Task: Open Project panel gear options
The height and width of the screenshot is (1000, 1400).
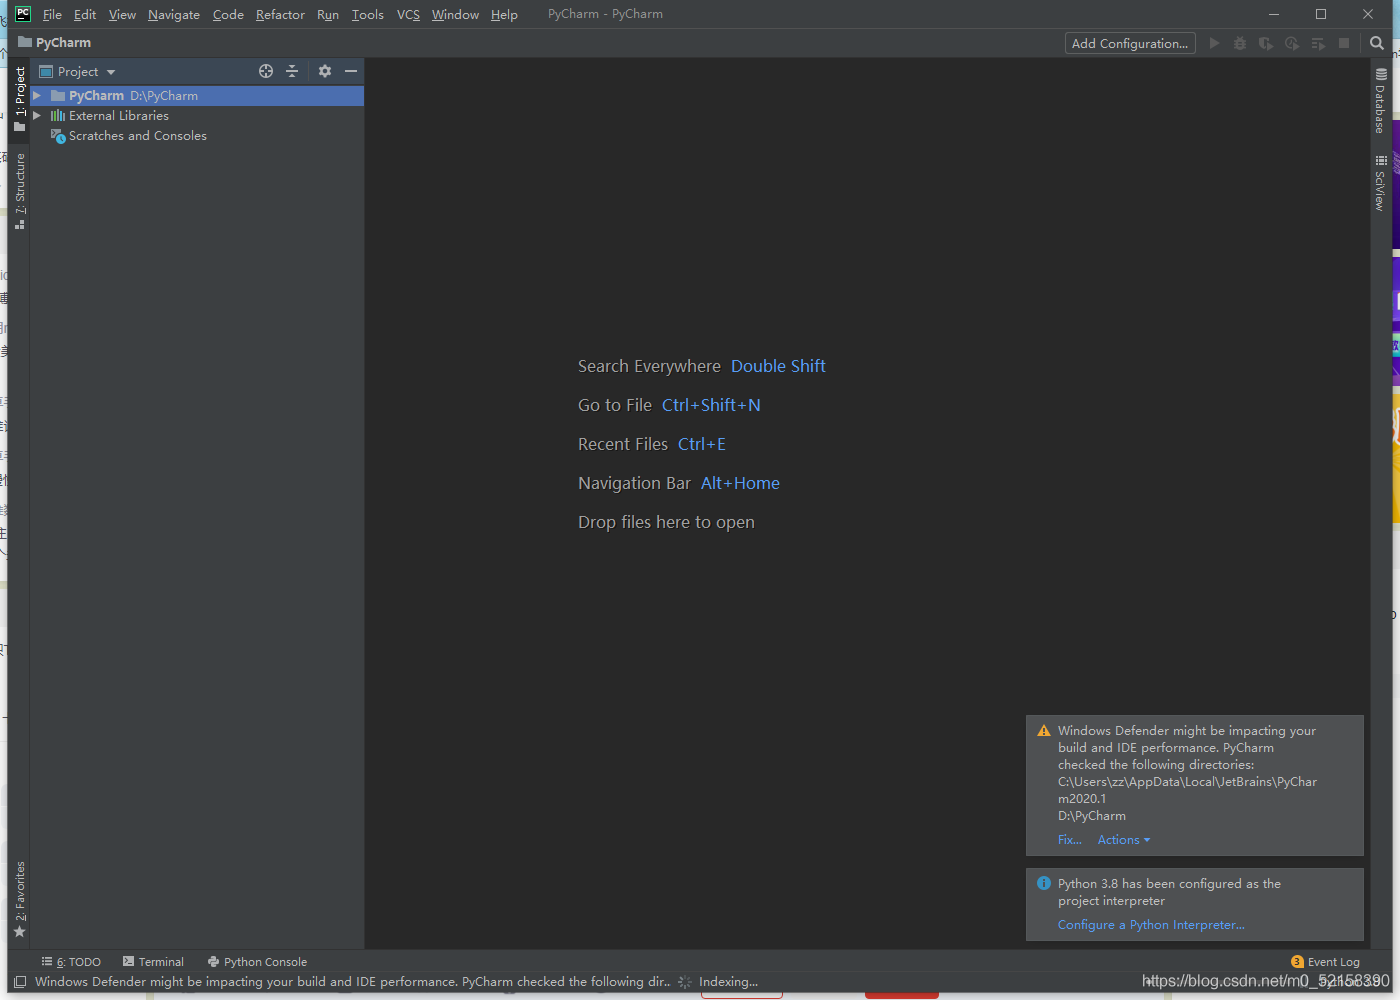Action: 325,71
